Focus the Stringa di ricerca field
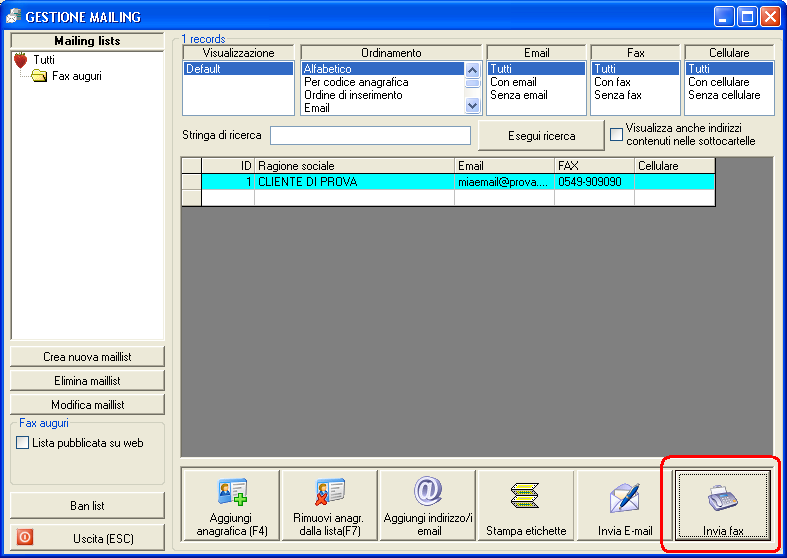Screen dimensions: 787x558 coord(370,135)
